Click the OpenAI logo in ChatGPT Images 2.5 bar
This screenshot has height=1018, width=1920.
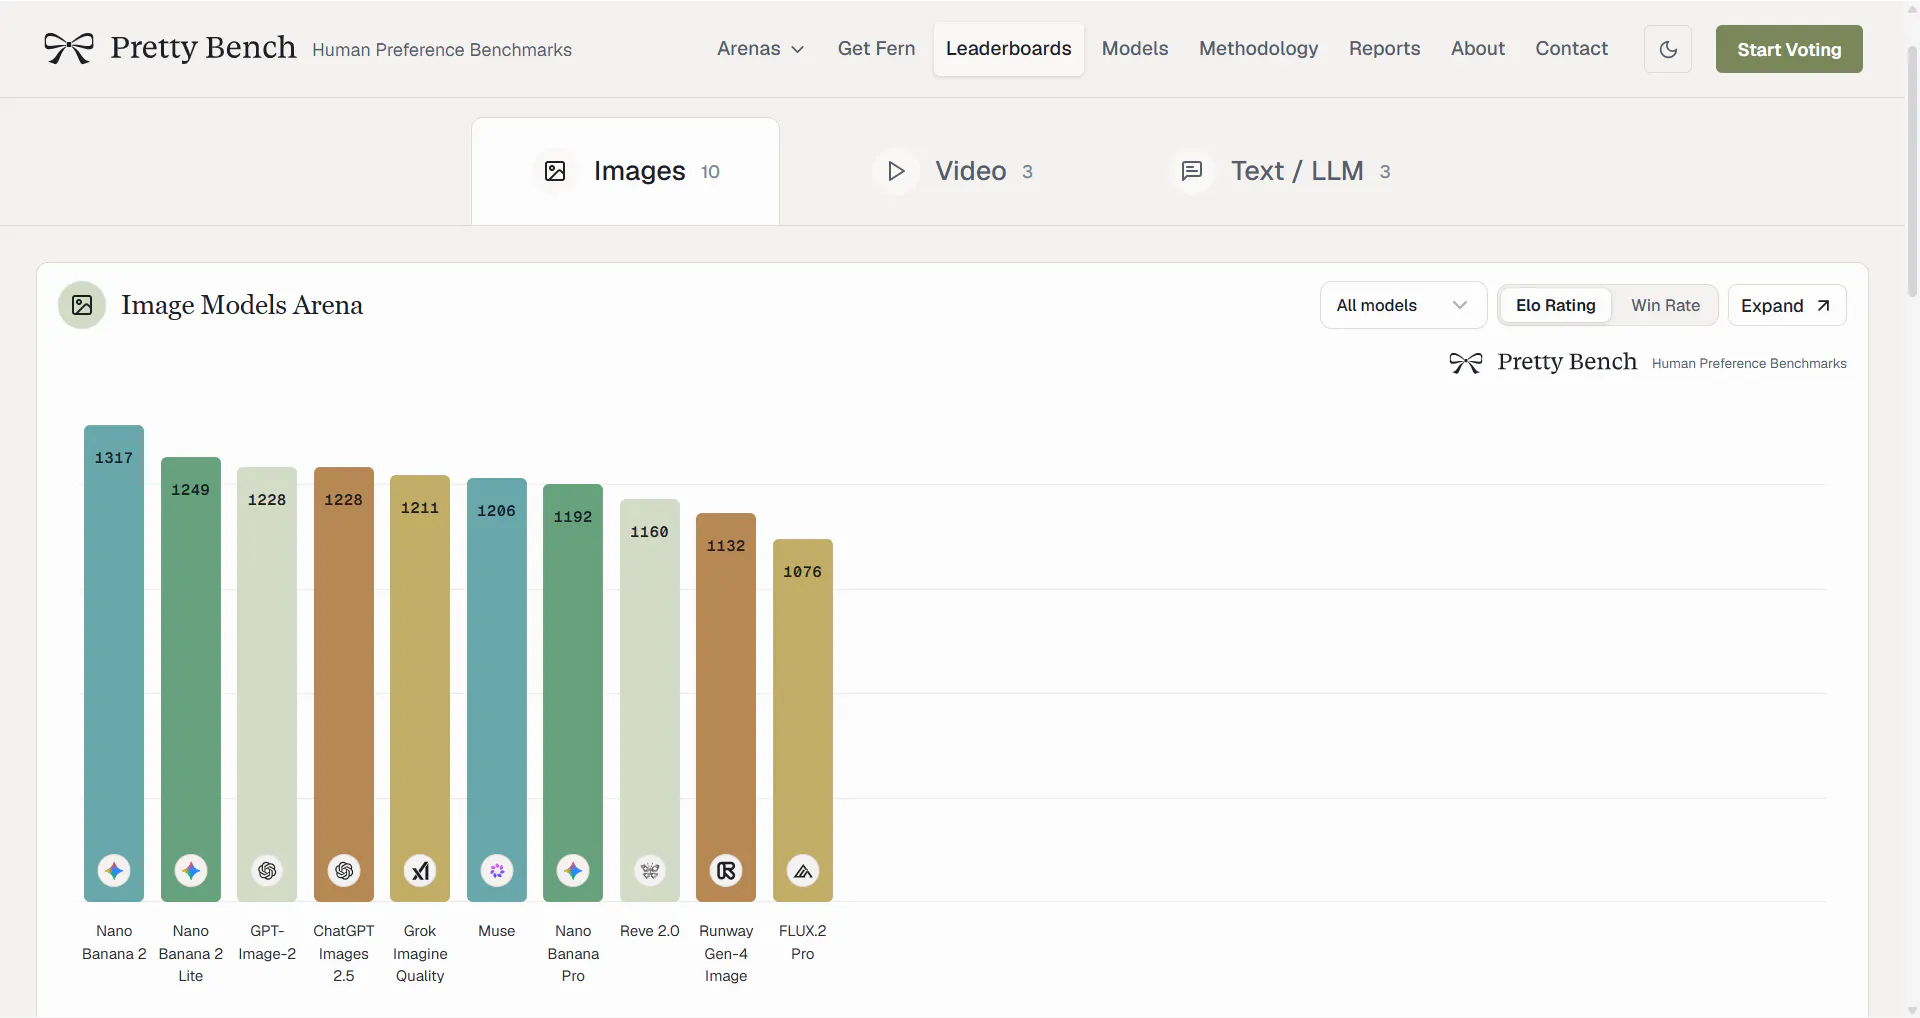tap(344, 871)
